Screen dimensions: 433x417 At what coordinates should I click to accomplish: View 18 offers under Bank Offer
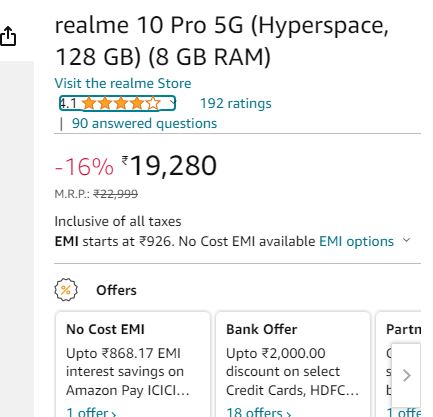(259, 412)
